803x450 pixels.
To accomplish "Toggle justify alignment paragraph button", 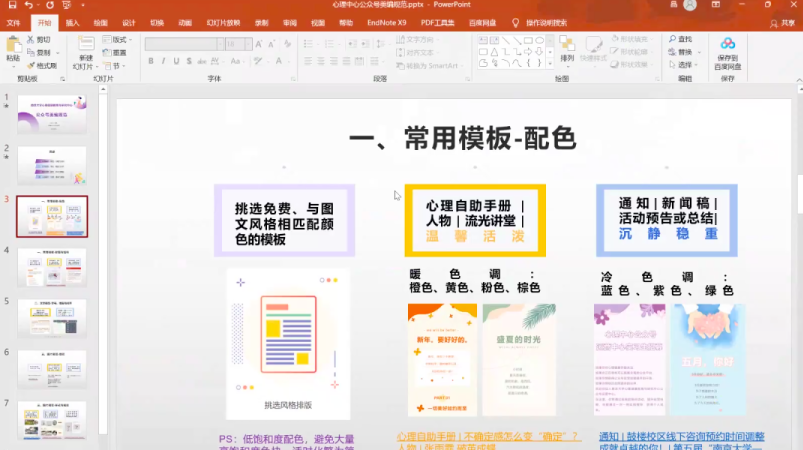I will (346, 61).
